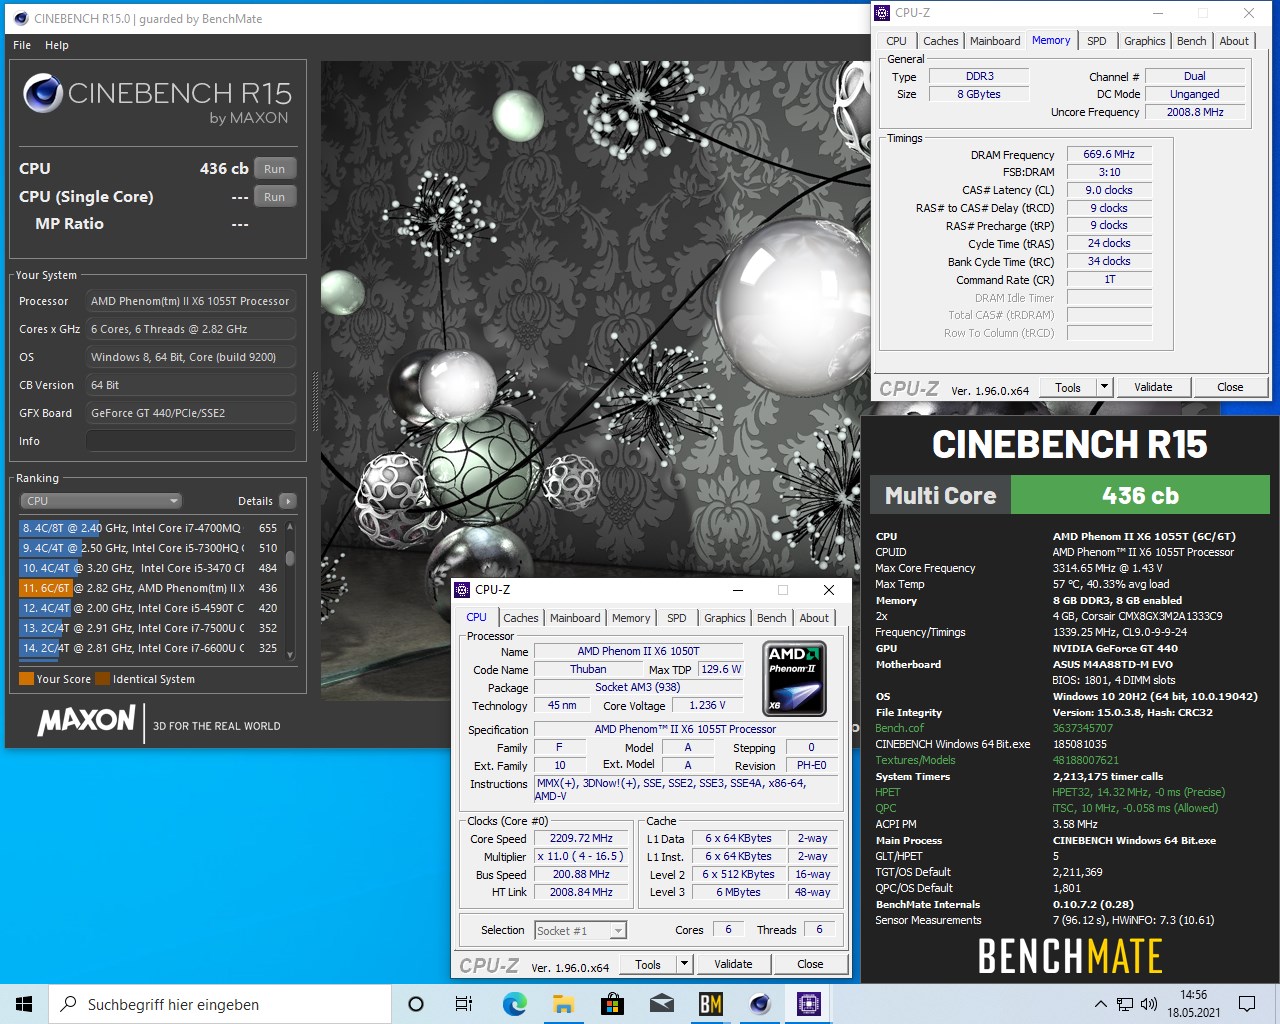
Task: Click CPU-Z title bar icon in Memory window
Action: [x=882, y=13]
